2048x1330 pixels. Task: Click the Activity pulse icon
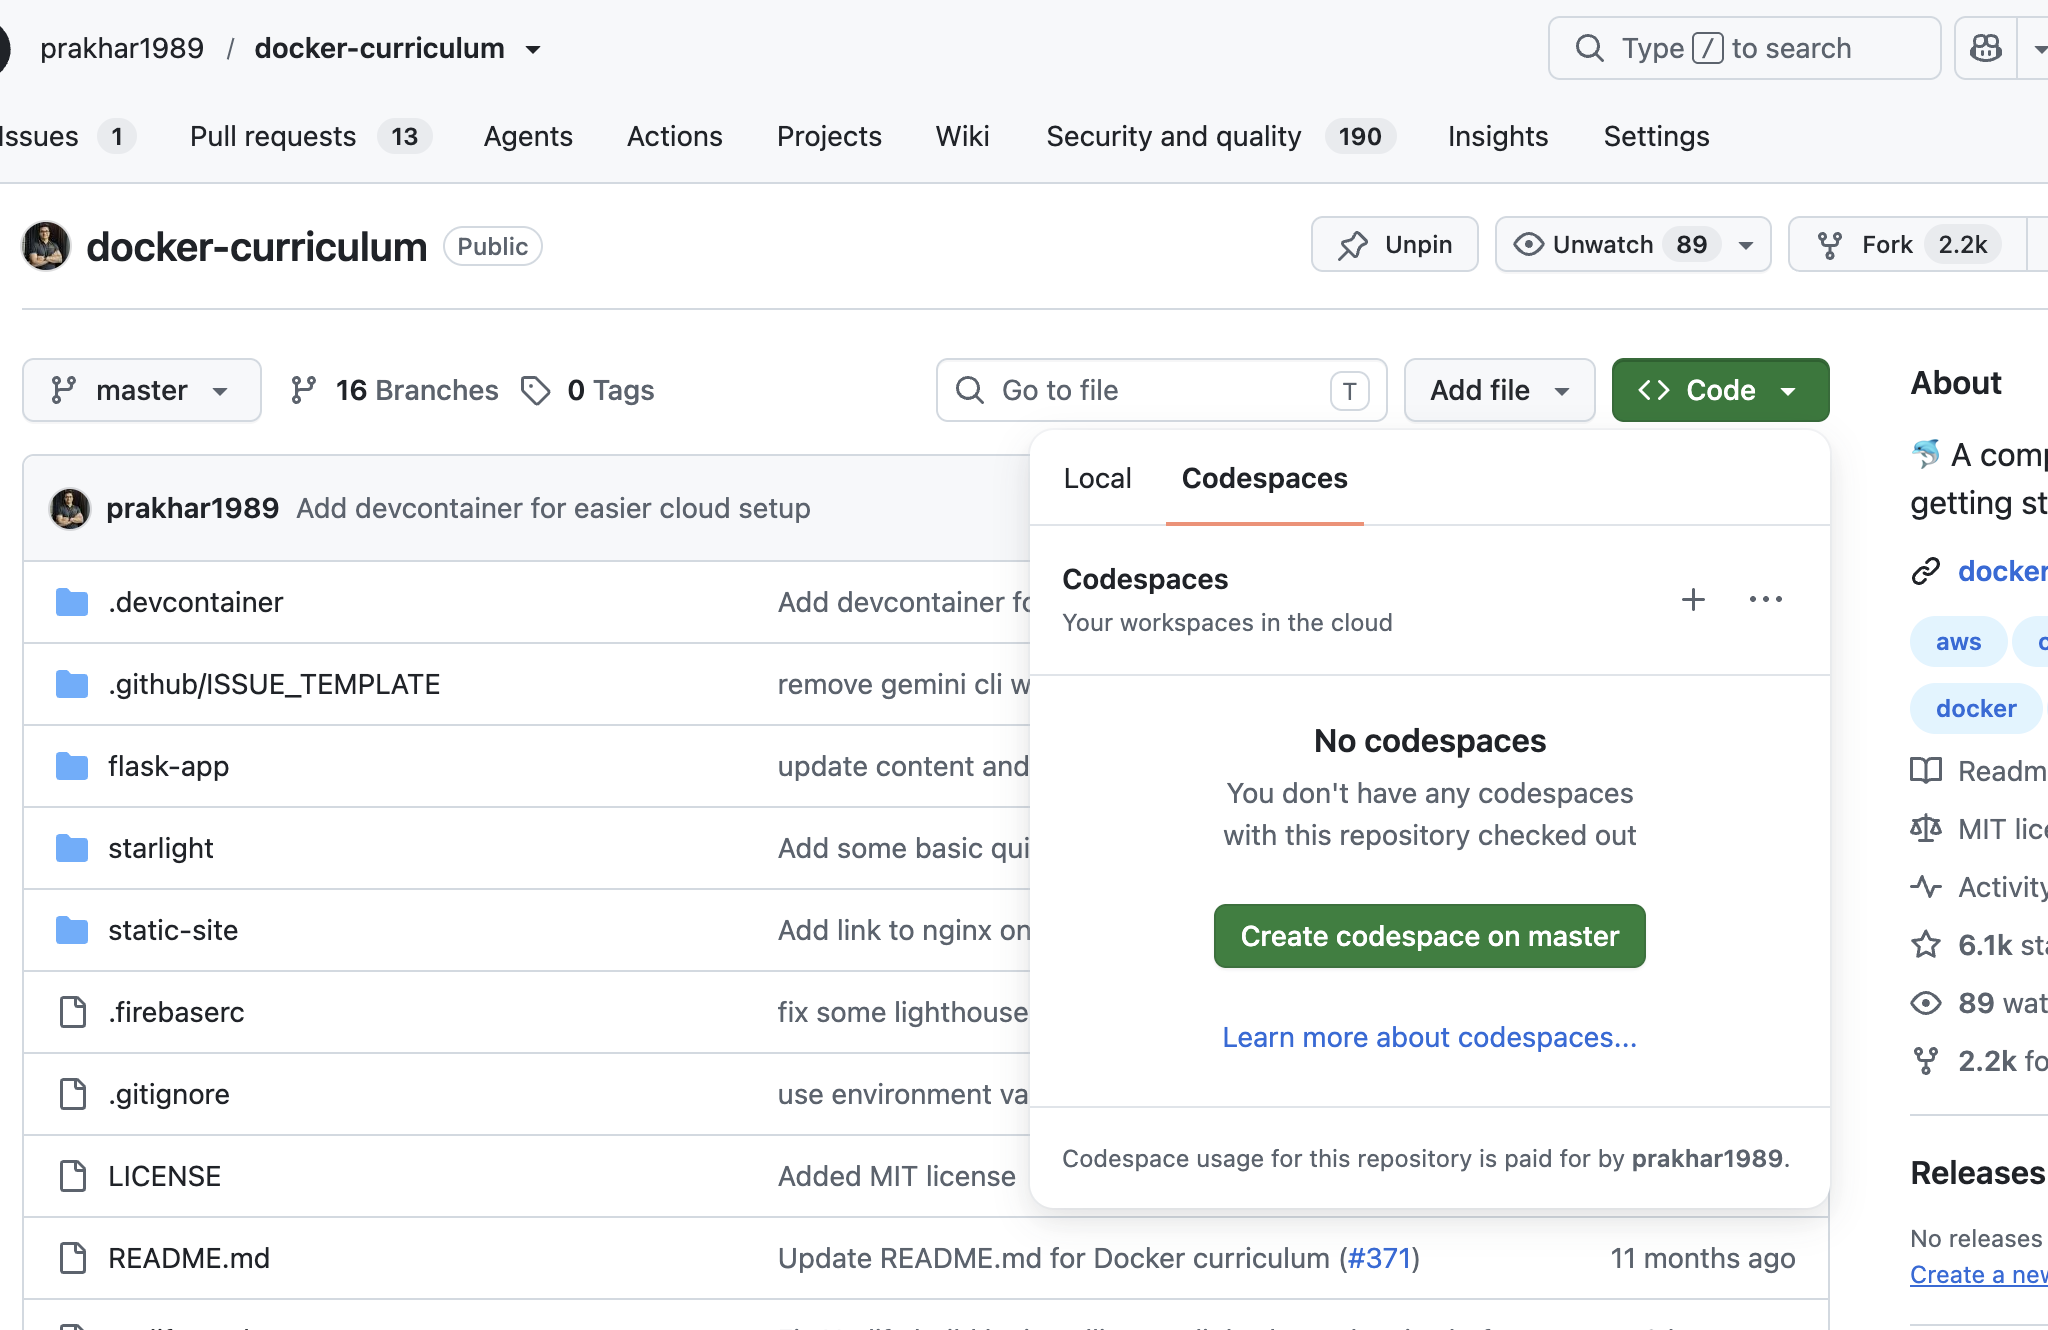coord(1926,887)
